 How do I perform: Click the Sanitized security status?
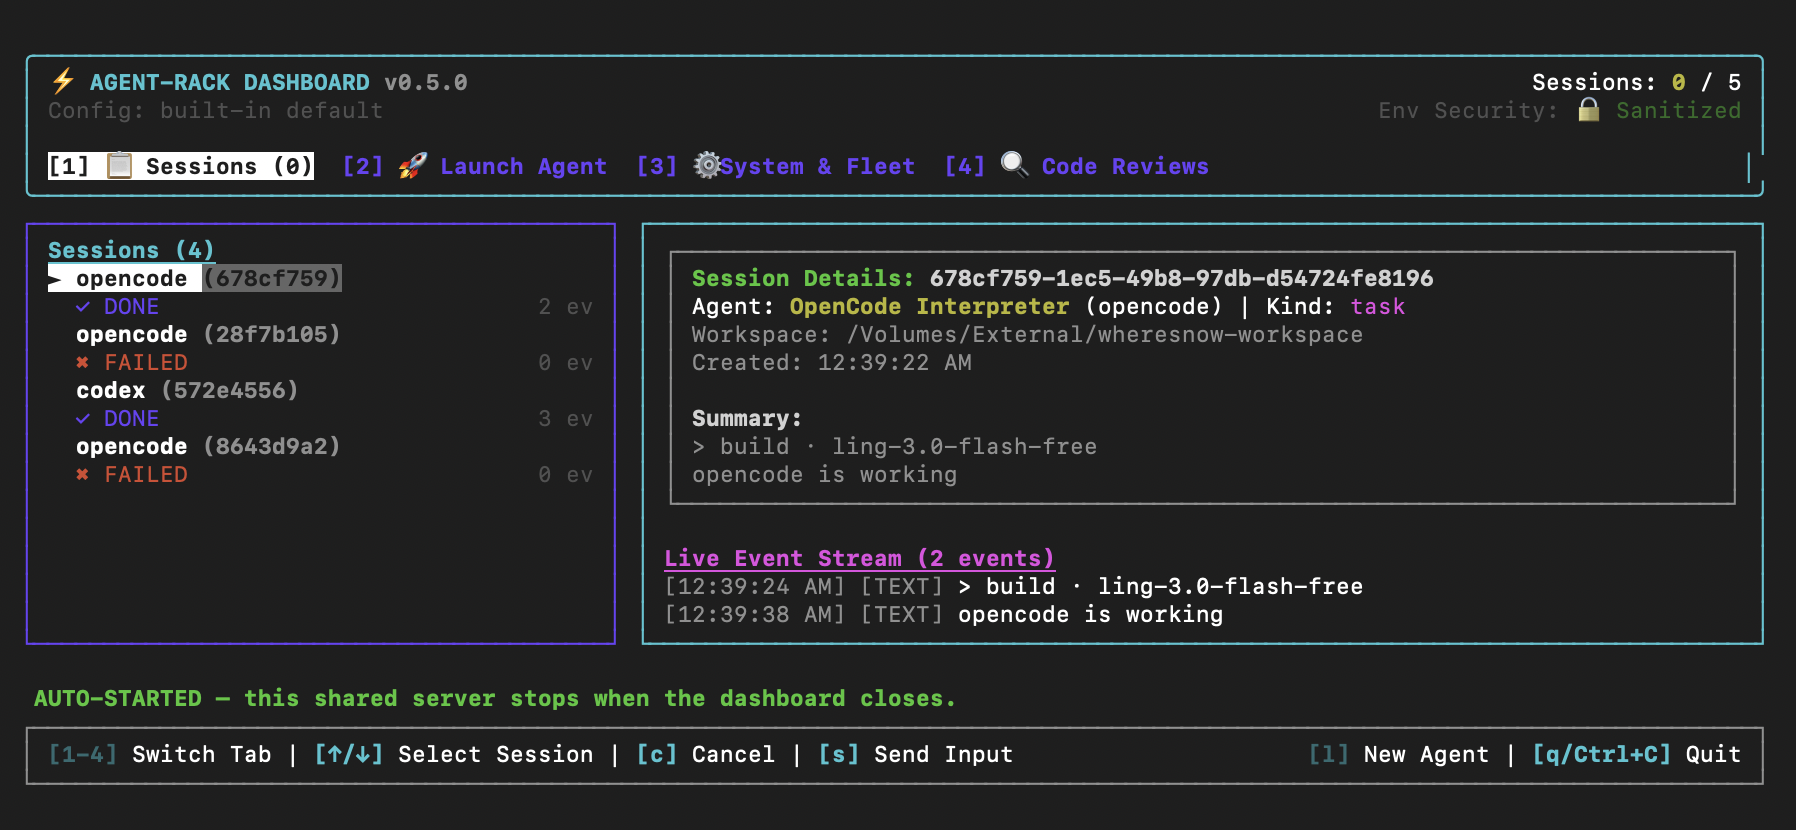(1679, 110)
